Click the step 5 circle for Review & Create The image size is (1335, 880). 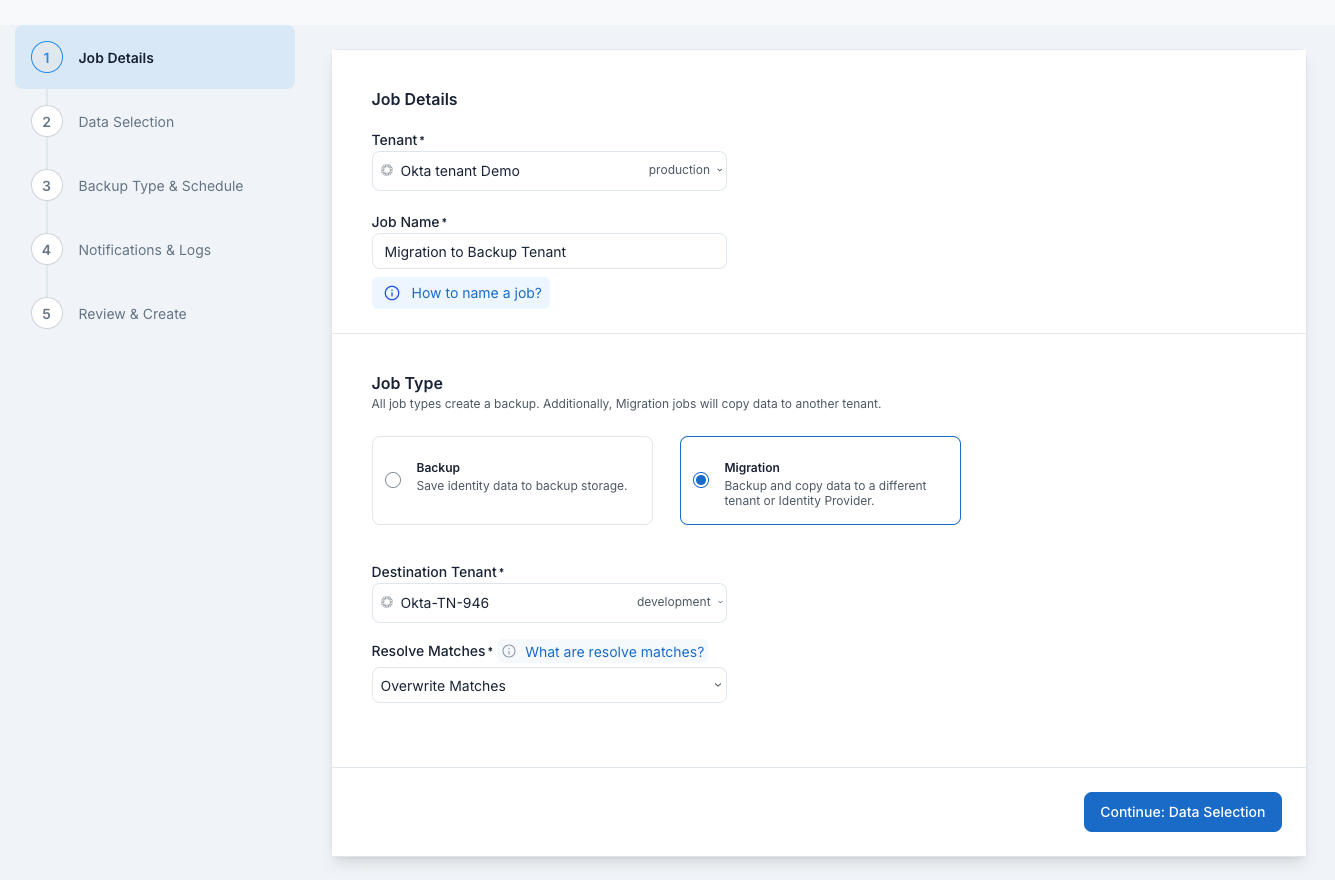coord(46,313)
